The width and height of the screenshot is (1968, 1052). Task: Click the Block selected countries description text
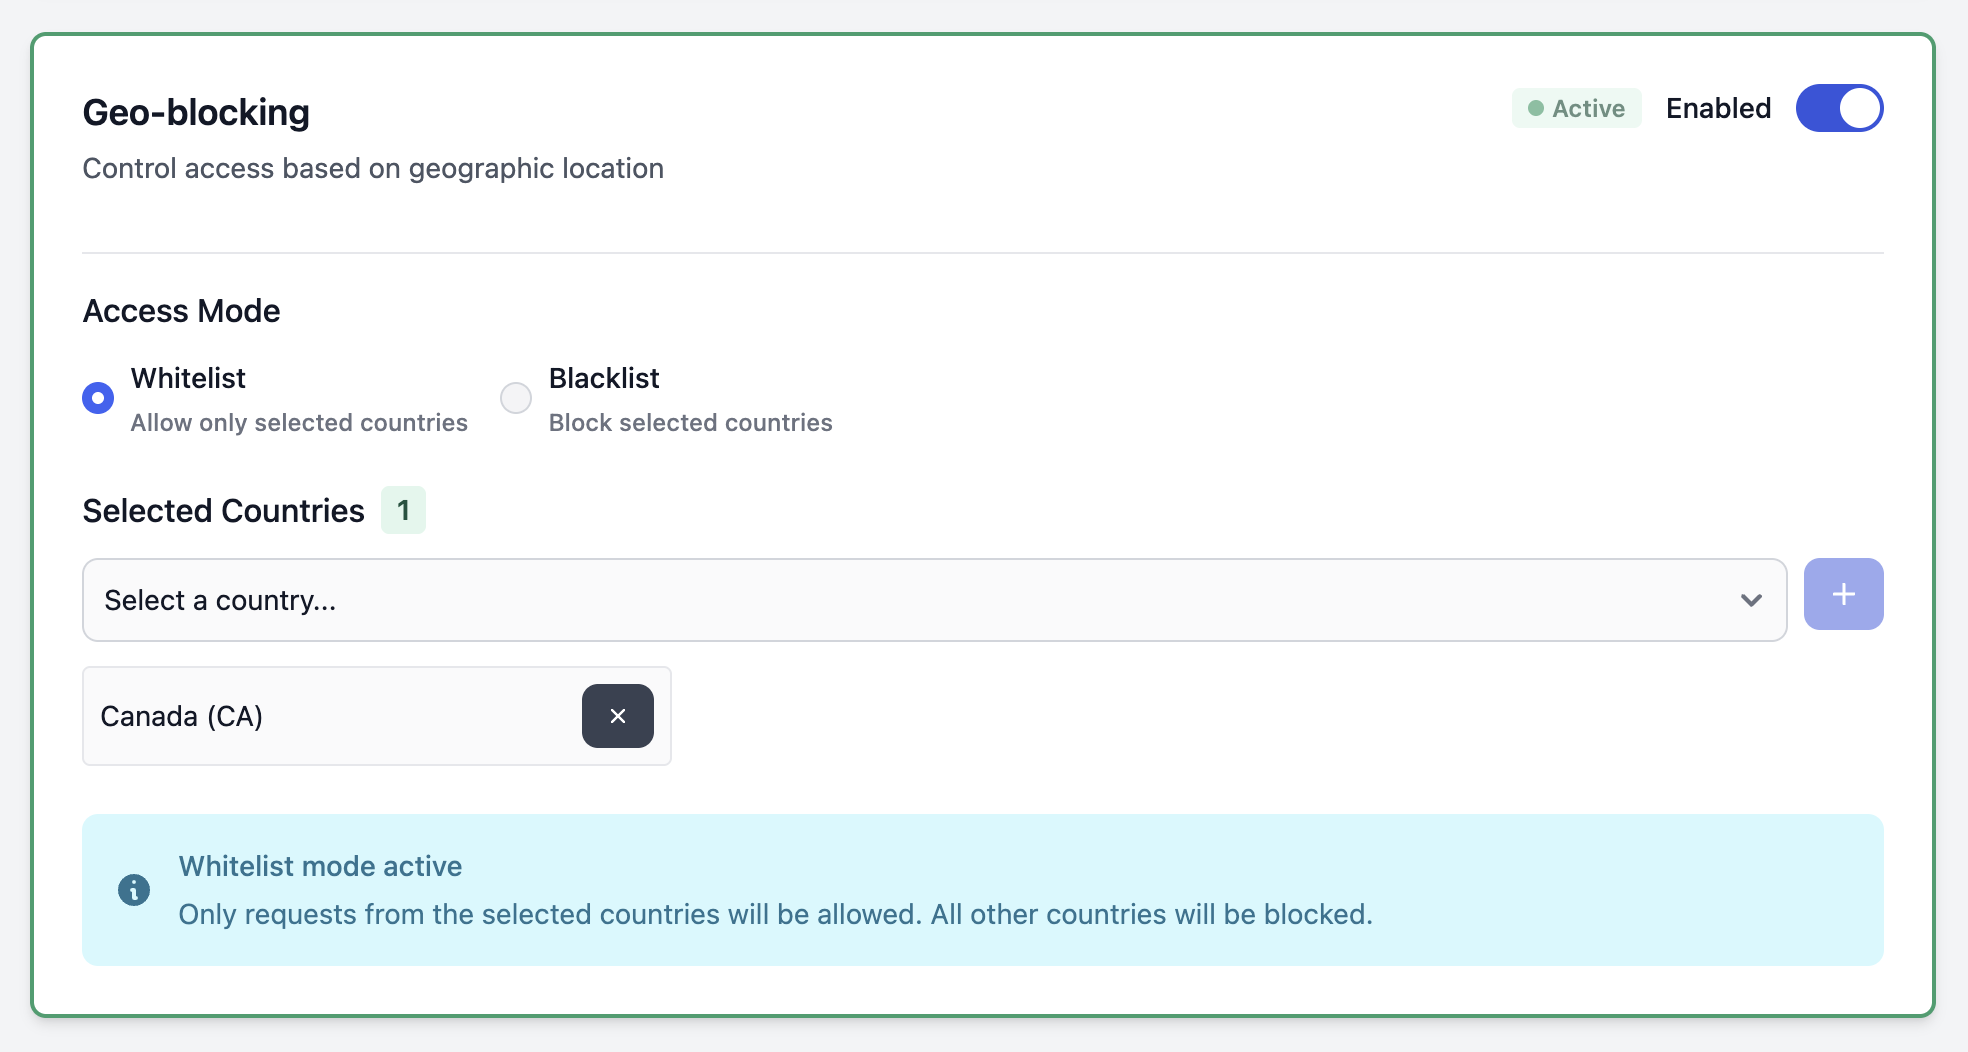point(689,422)
